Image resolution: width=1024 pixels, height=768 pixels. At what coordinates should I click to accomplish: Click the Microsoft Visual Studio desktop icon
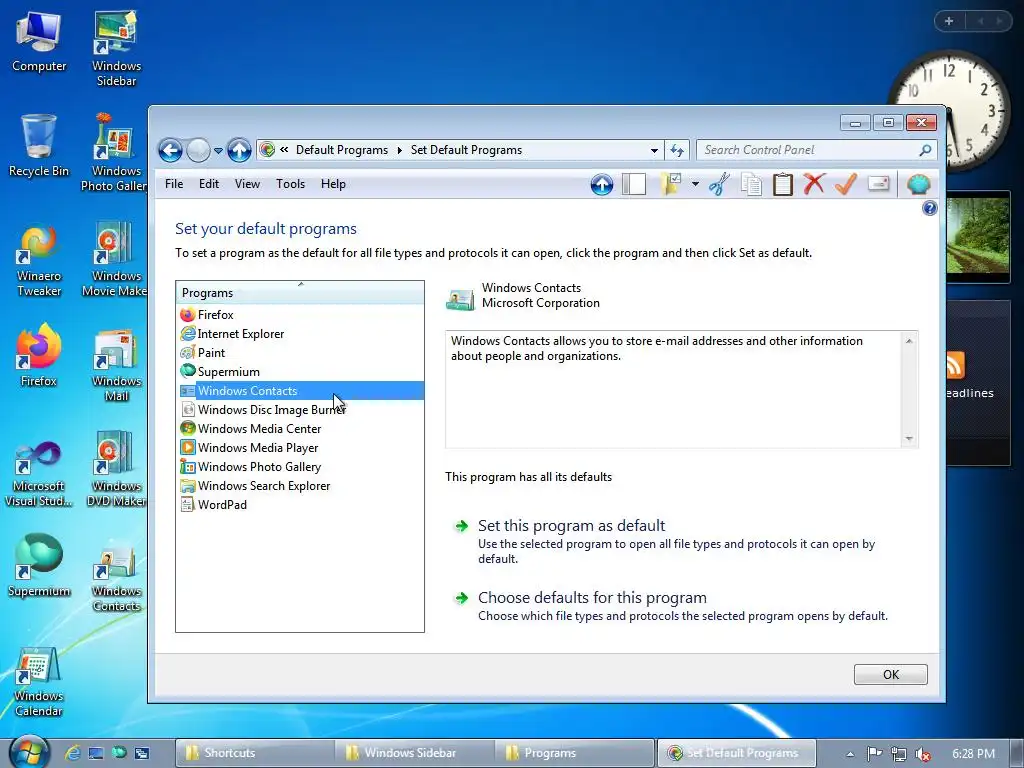(x=39, y=473)
